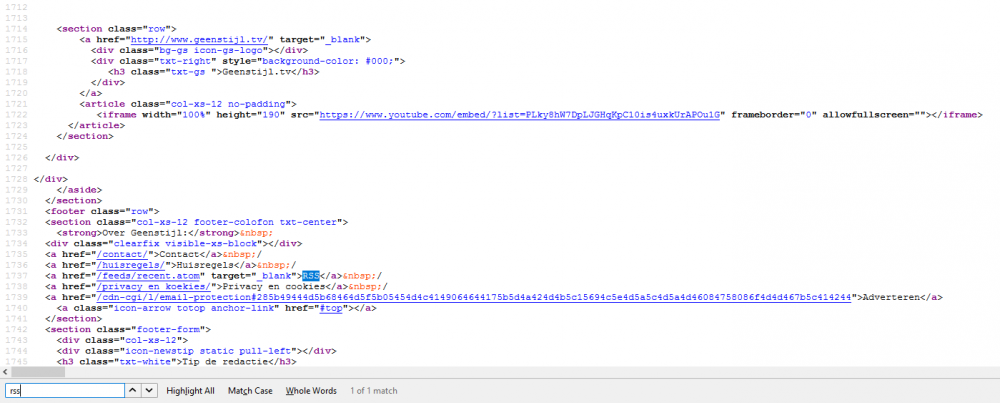Open the YouTube embed URL link
The width and height of the screenshot is (1000, 403).
[521, 115]
